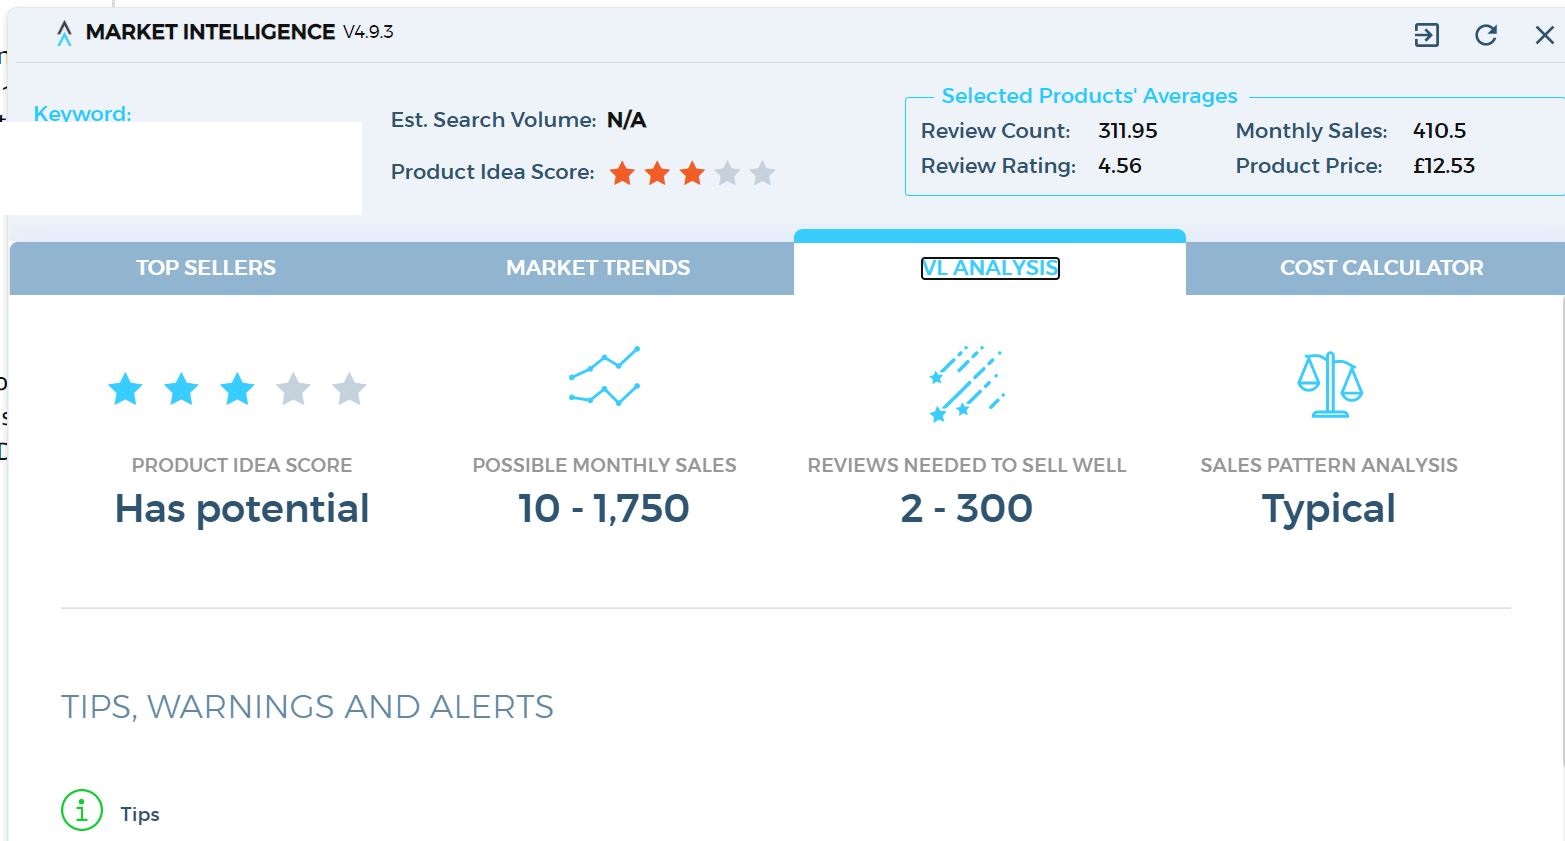Viewport: 1565px width, 841px height.
Task: Click the blue product idea score stars
Action: 237,389
